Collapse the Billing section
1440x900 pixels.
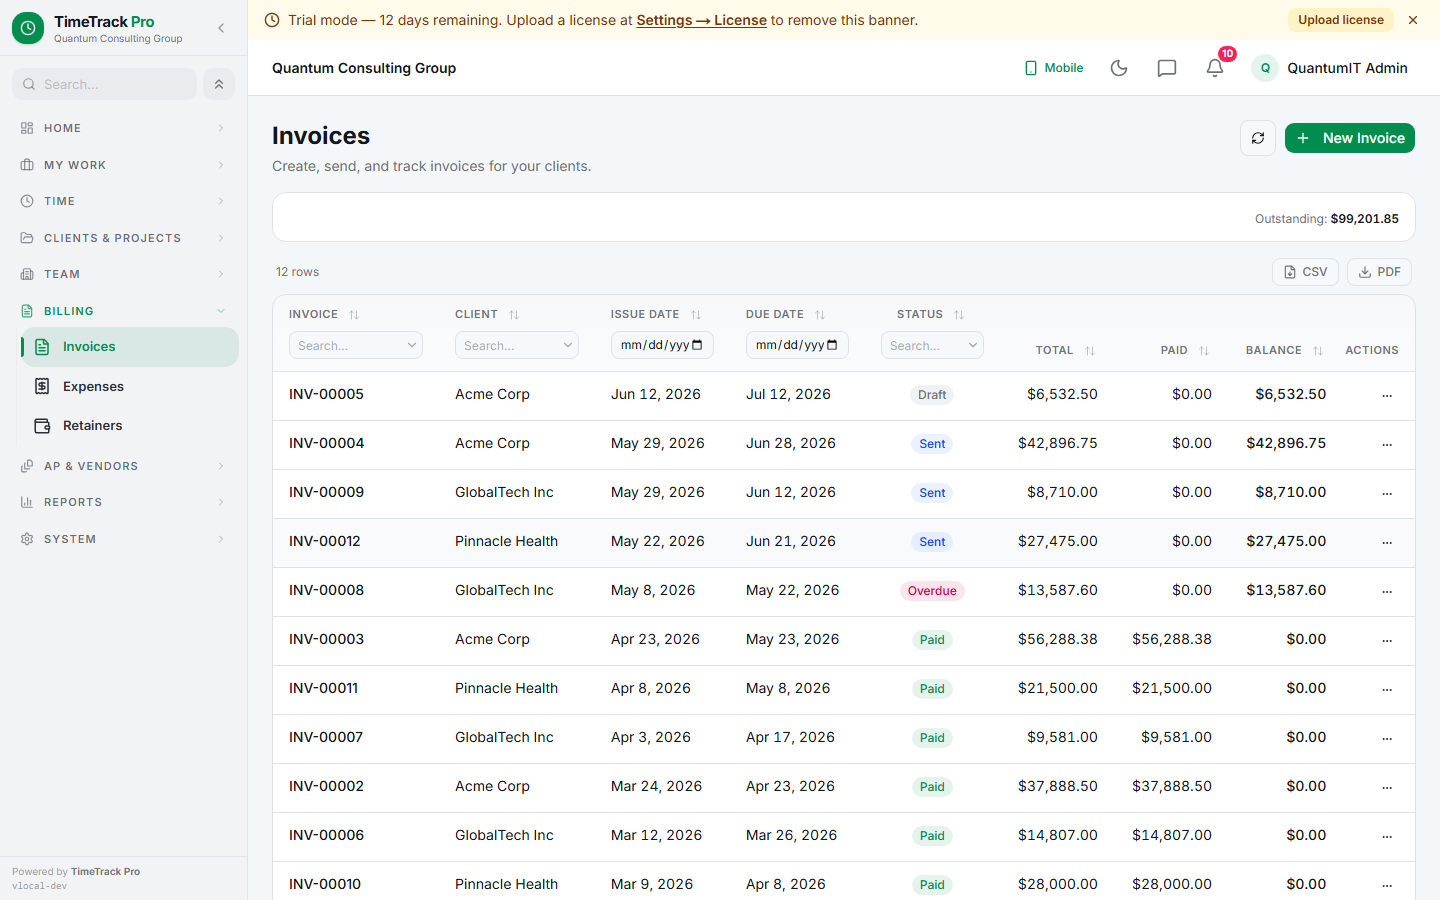(x=123, y=311)
